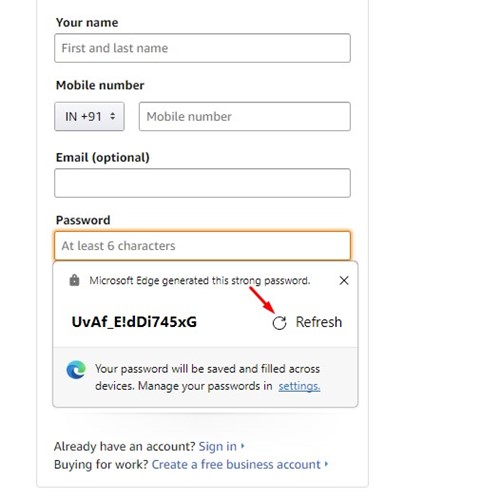Open the IN +91 country code dropdown
Screen dimensions: 500x499
pyautogui.click(x=89, y=116)
